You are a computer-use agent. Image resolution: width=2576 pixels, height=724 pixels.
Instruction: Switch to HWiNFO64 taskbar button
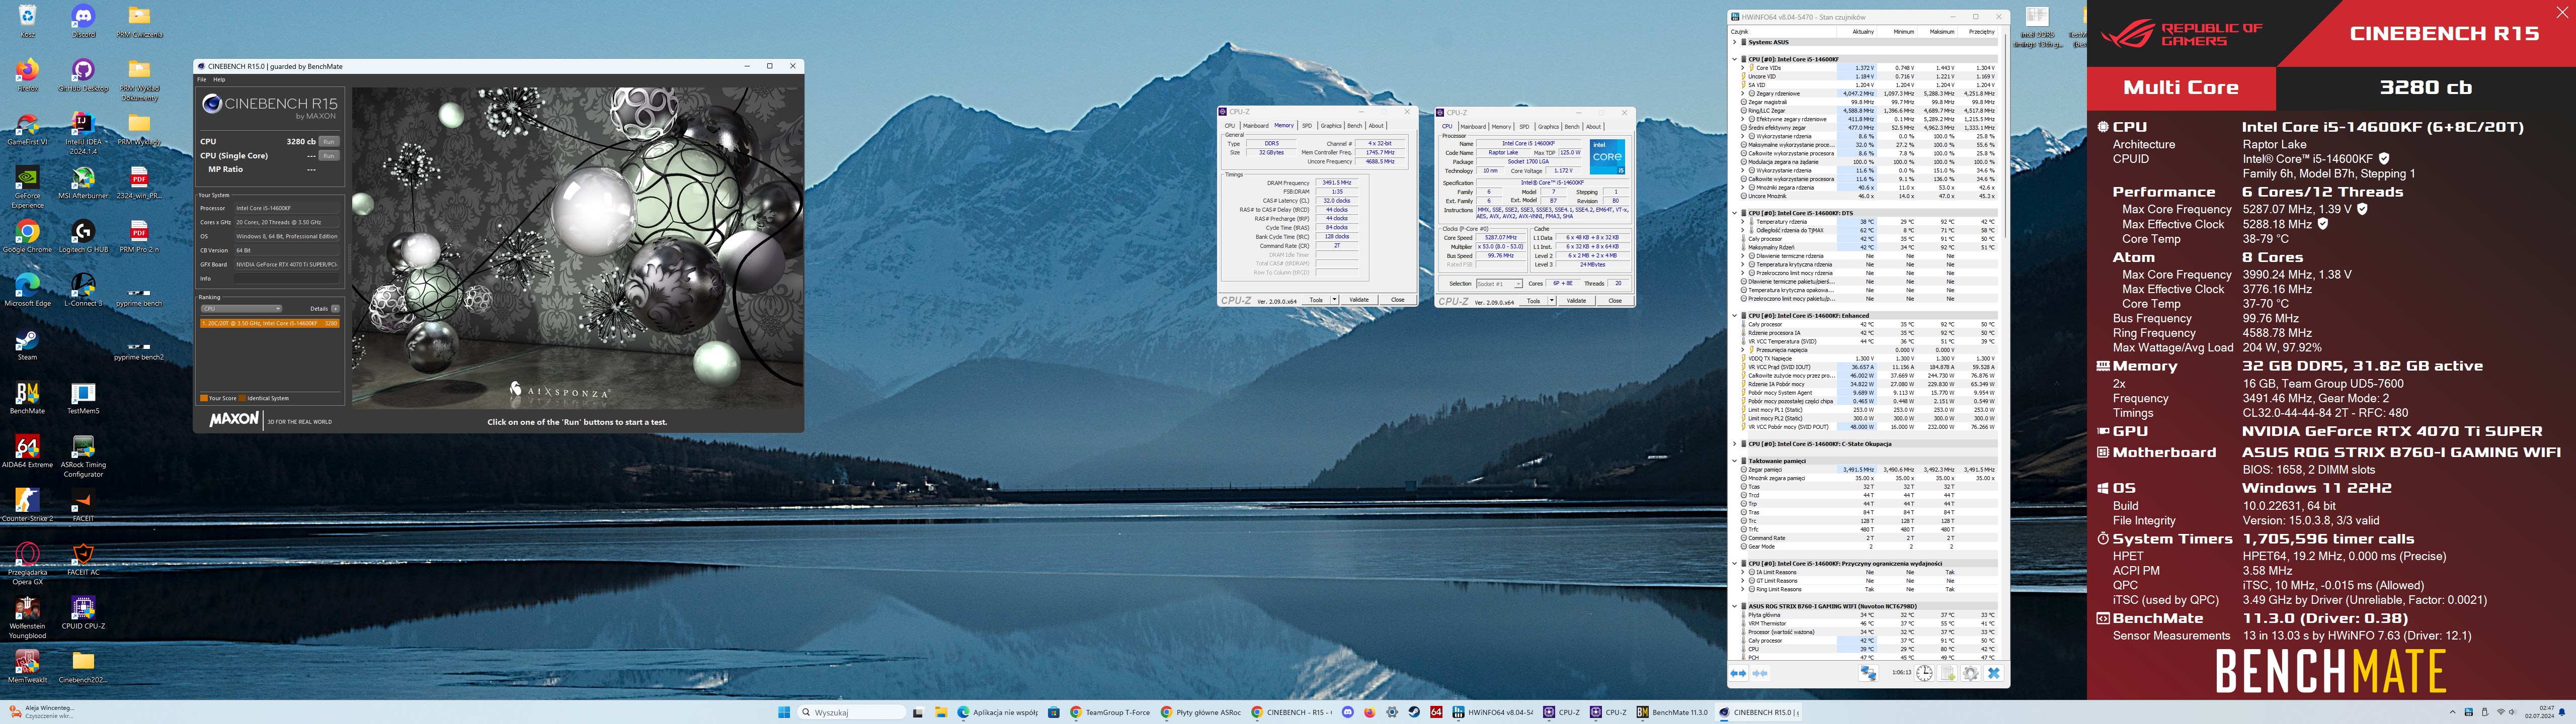click(1492, 712)
